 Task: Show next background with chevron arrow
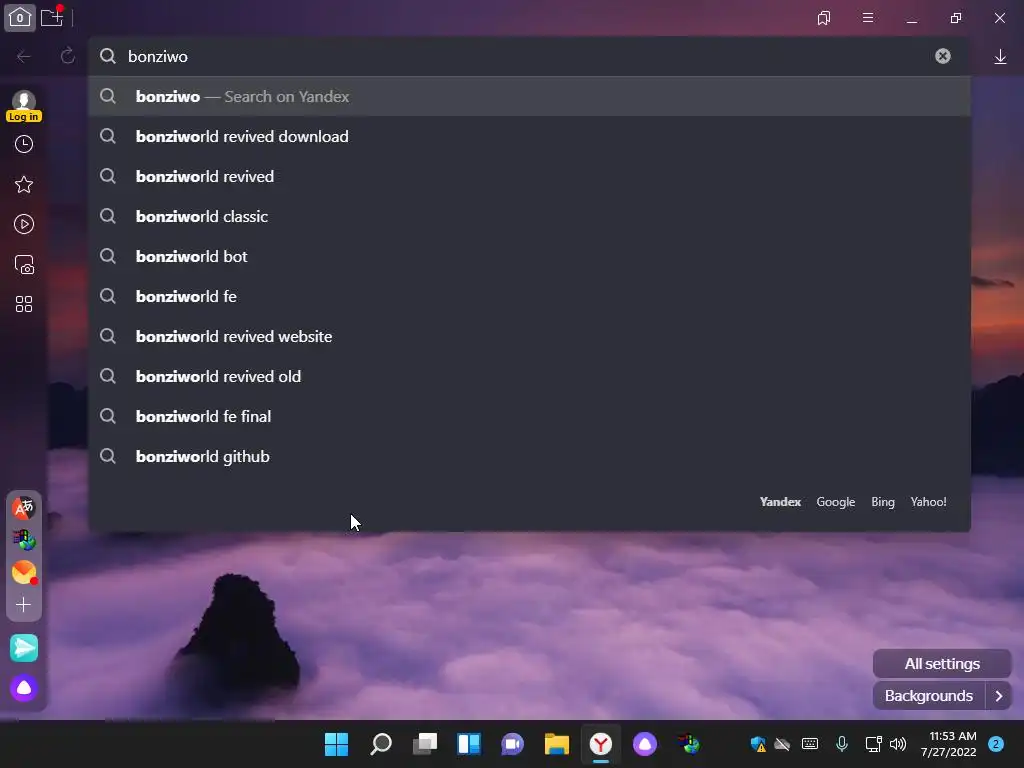click(x=999, y=696)
